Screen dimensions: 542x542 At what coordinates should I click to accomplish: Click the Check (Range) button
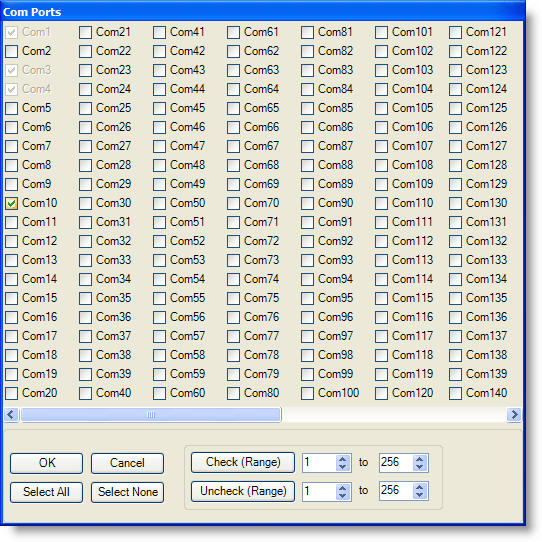tap(243, 462)
